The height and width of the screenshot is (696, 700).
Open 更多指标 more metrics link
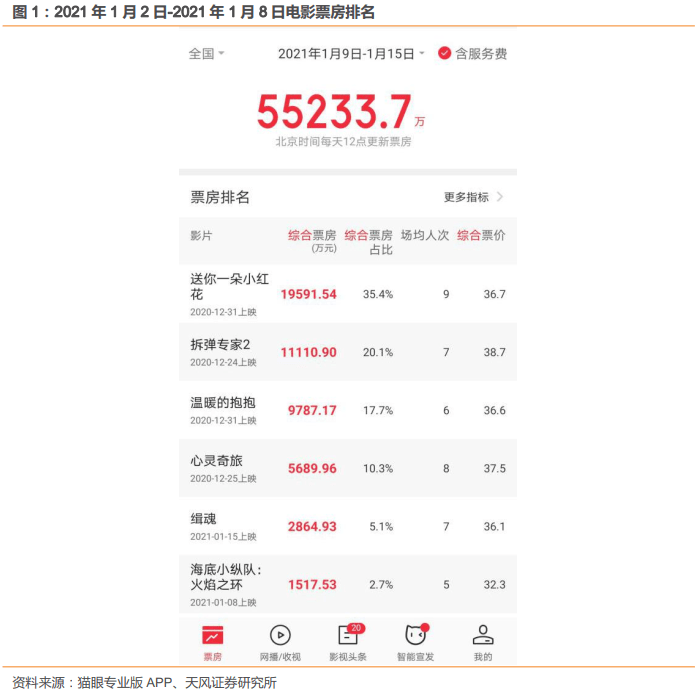click(466, 197)
